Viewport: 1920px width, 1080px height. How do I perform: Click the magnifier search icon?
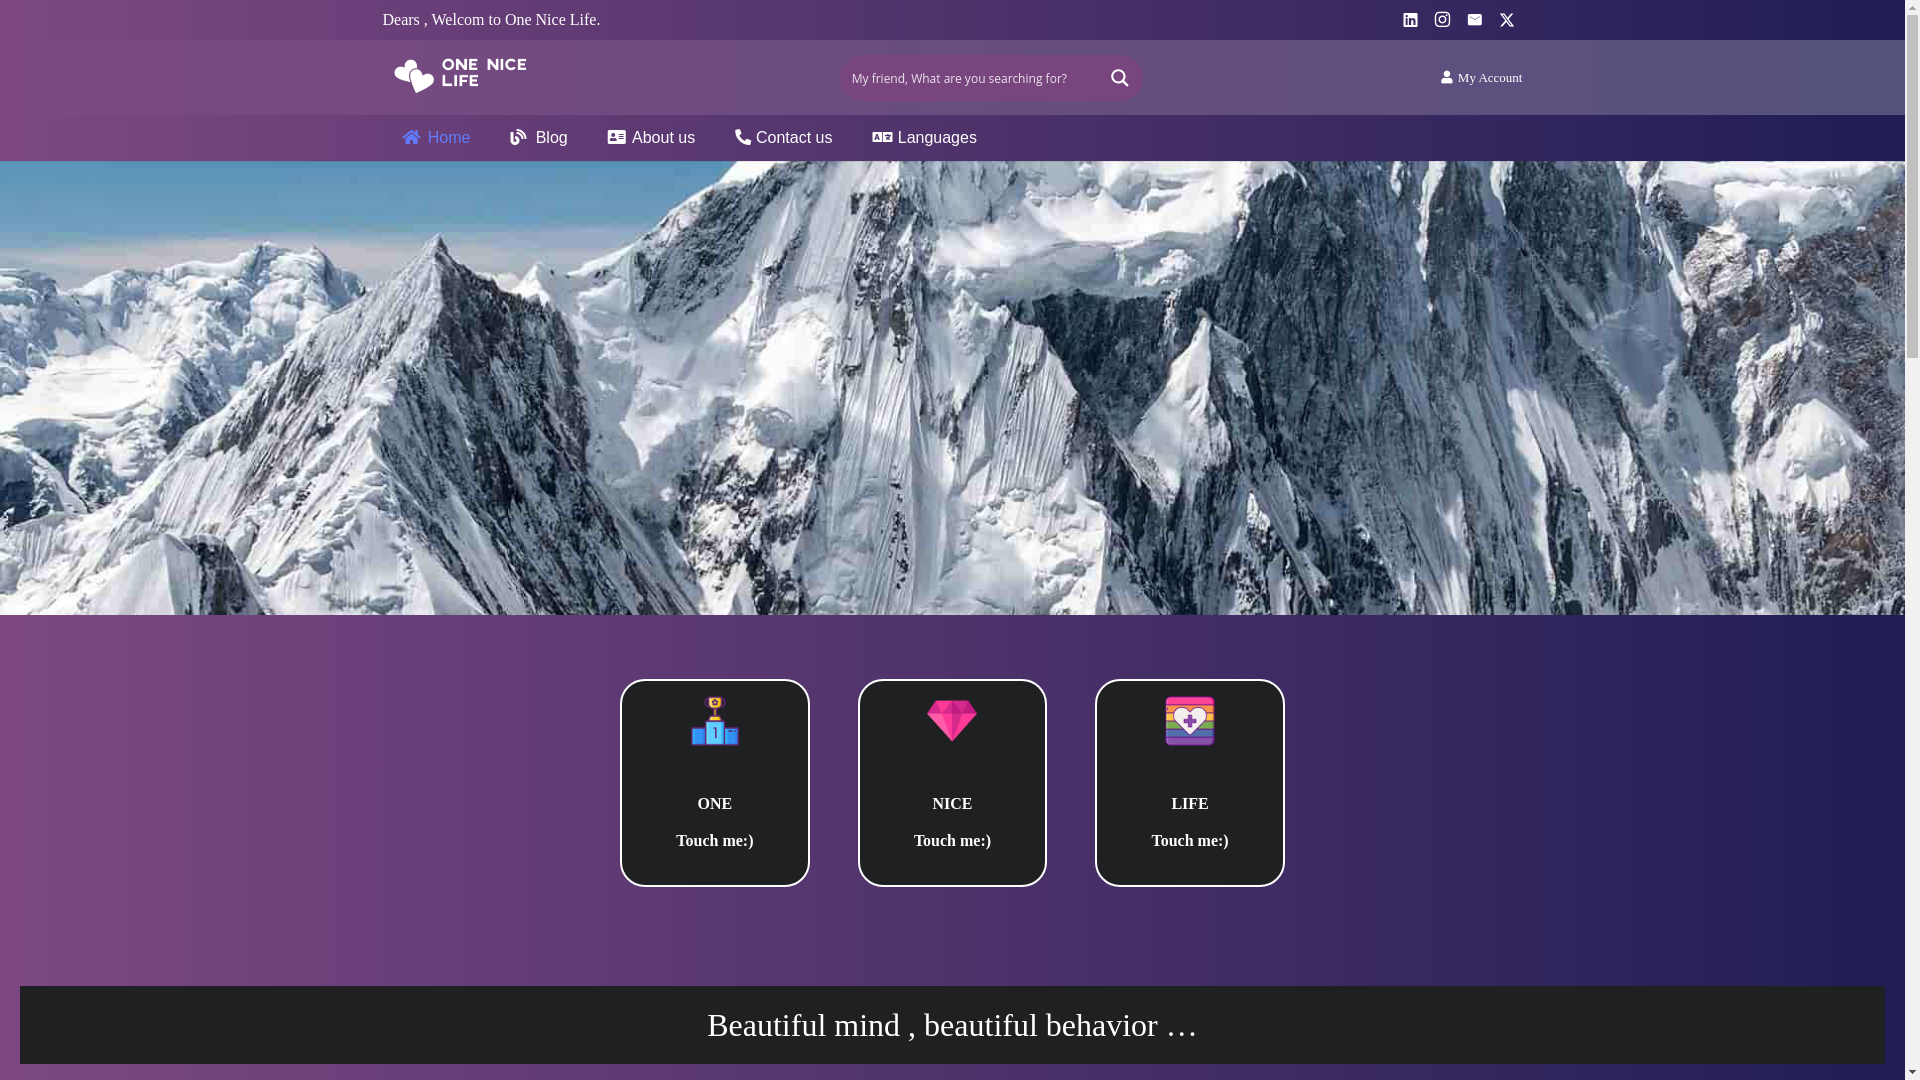click(x=1119, y=78)
